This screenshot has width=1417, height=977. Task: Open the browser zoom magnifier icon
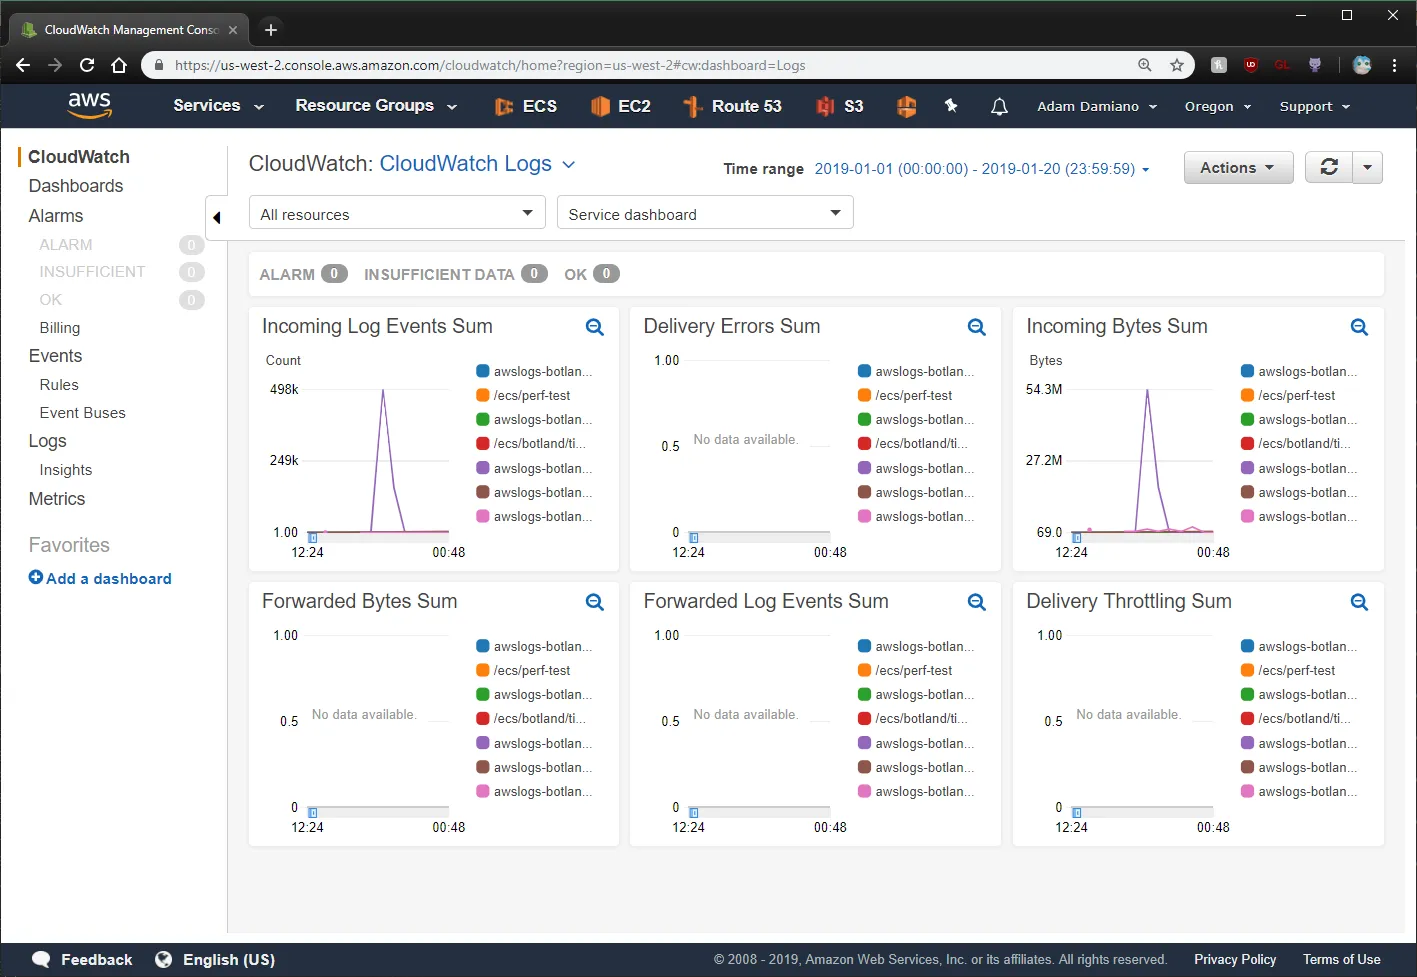click(1145, 65)
